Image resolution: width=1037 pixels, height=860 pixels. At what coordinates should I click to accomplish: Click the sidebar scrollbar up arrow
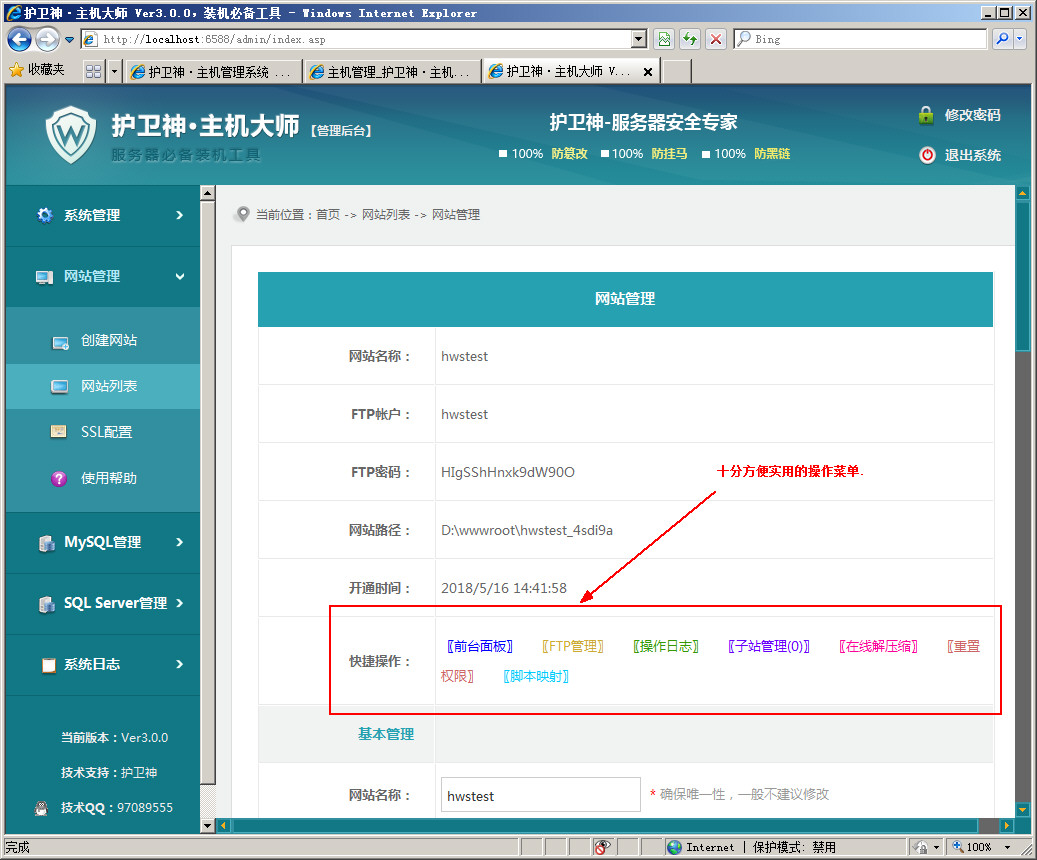click(208, 193)
